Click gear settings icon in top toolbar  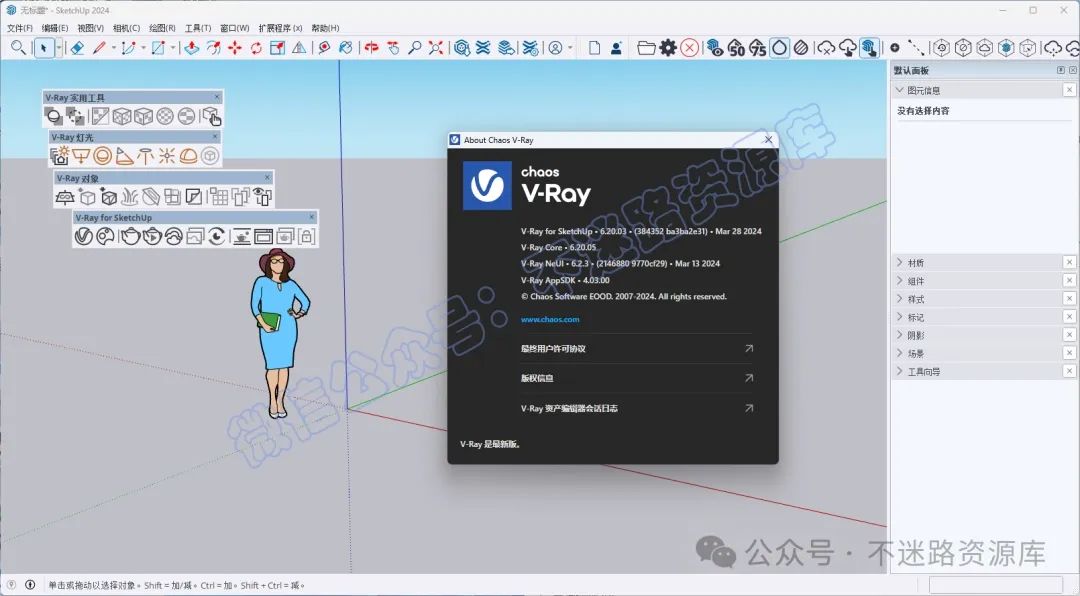[668, 48]
